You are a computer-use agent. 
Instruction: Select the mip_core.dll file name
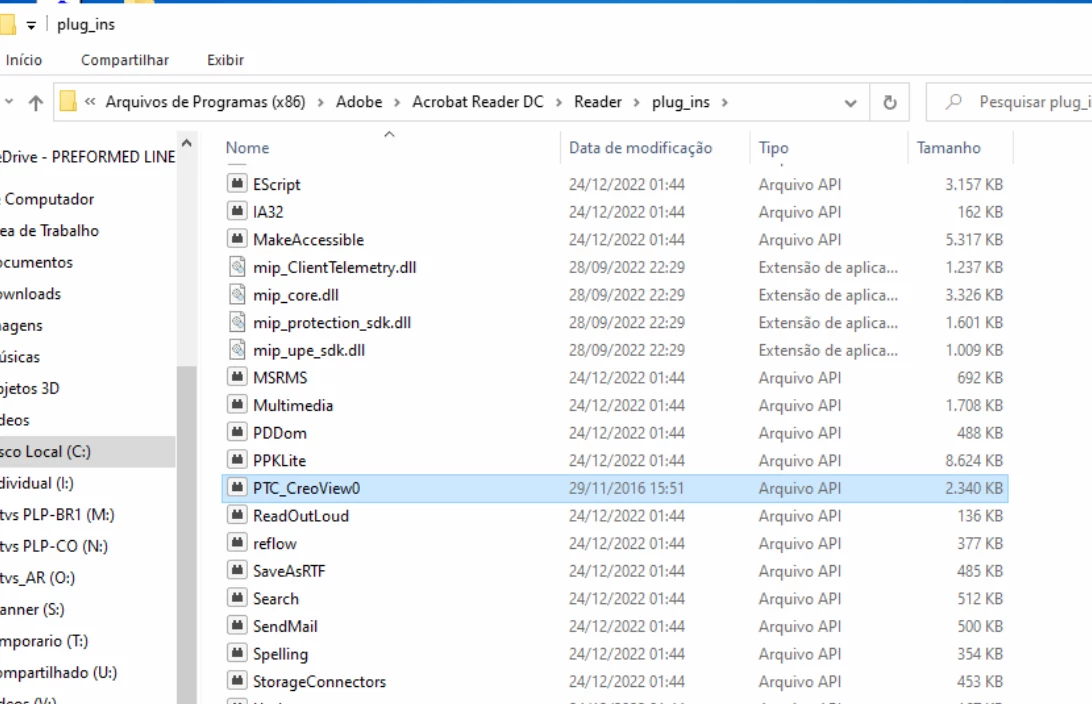[x=296, y=295]
